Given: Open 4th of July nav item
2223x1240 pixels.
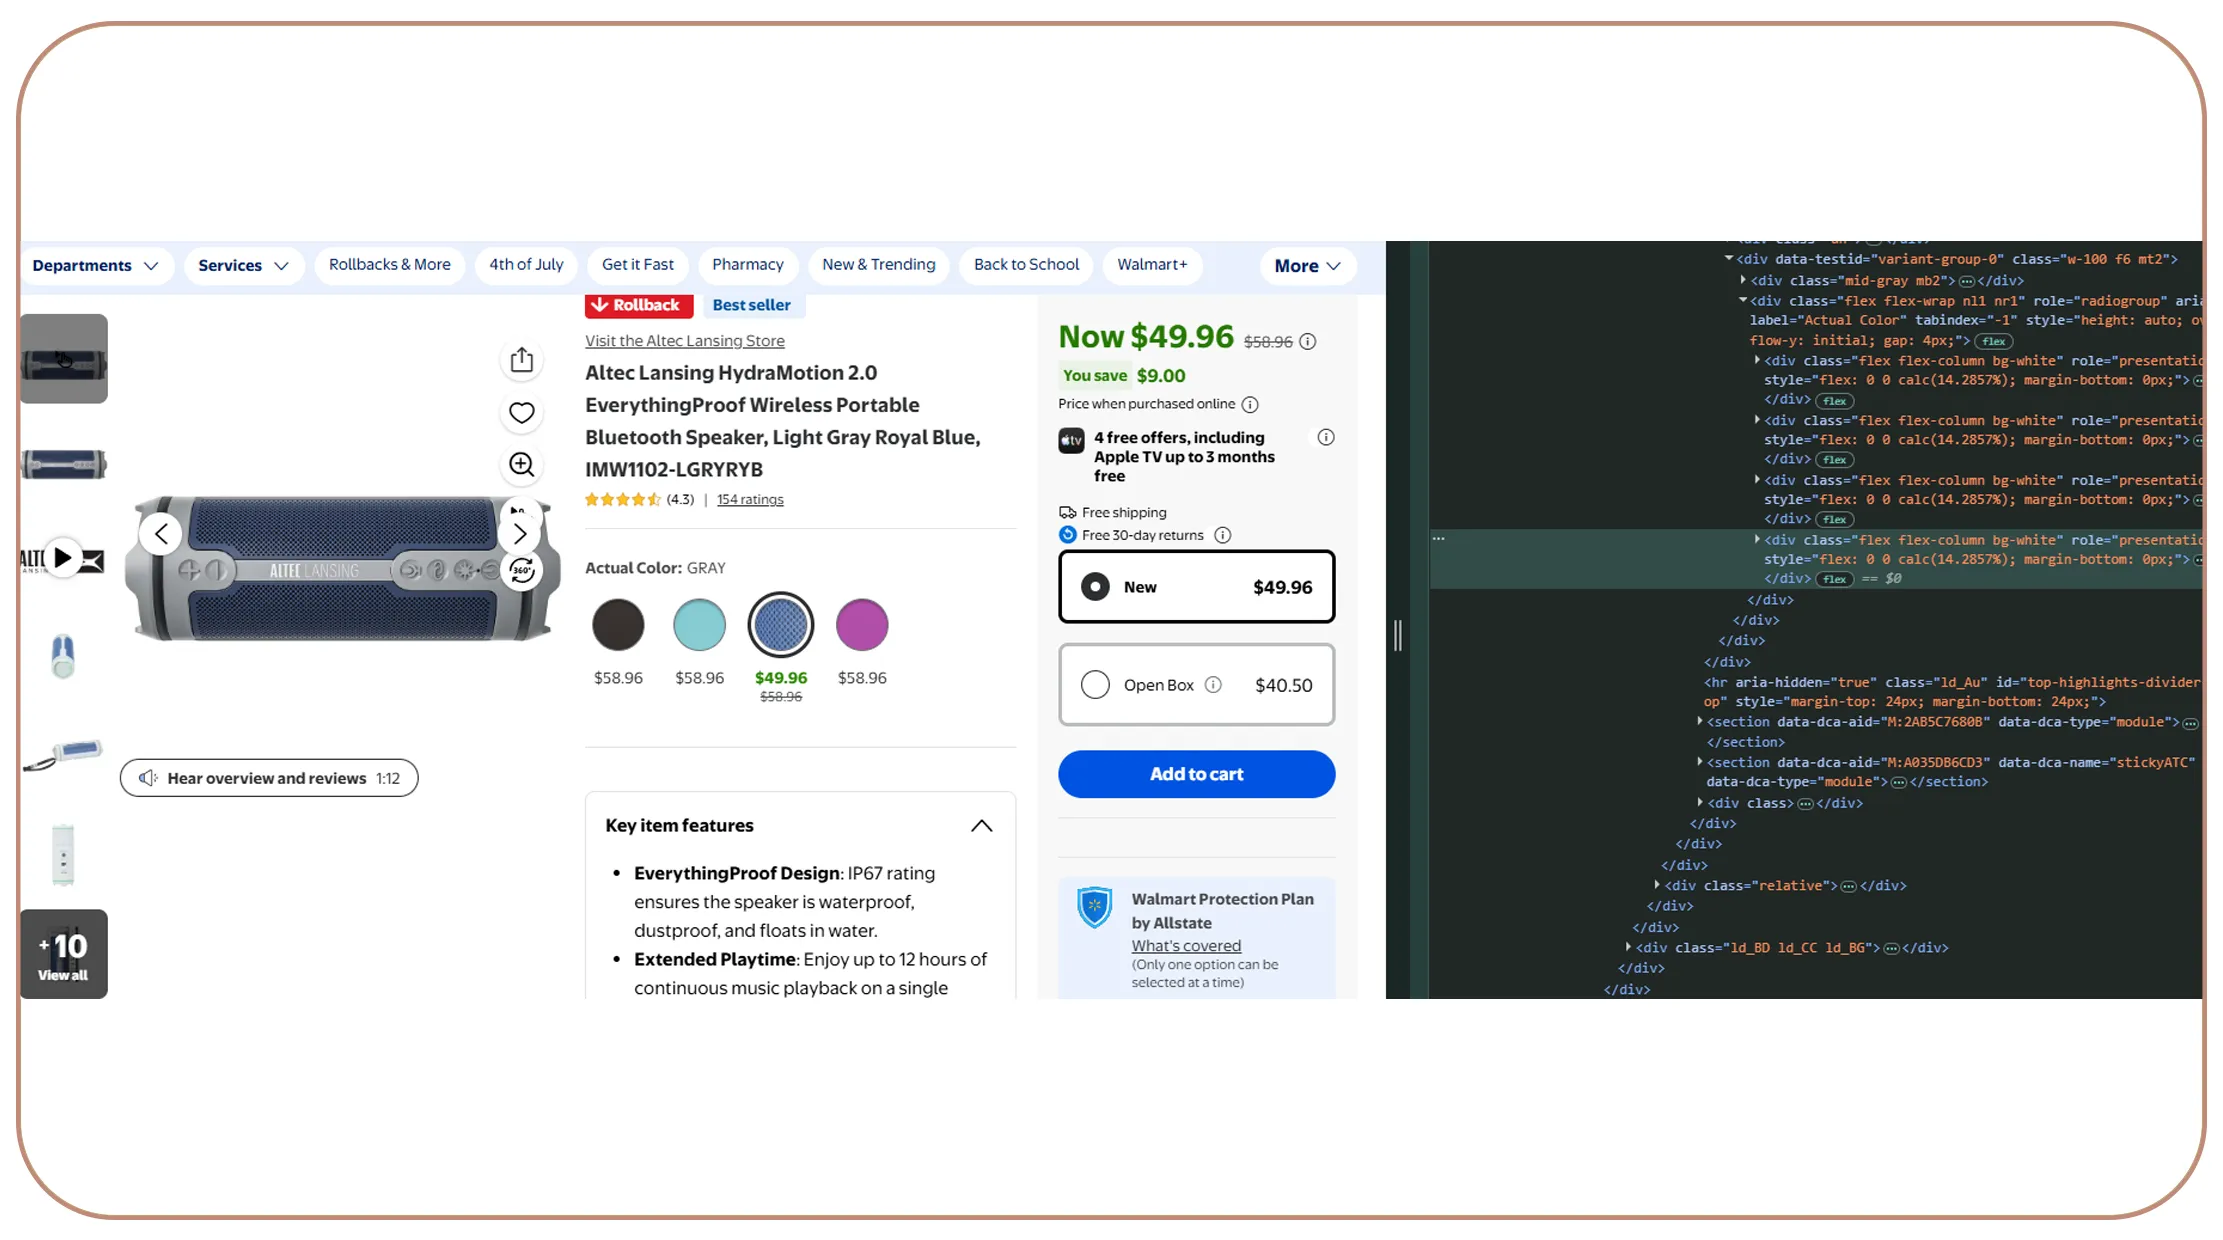Looking at the screenshot, I should 526,265.
